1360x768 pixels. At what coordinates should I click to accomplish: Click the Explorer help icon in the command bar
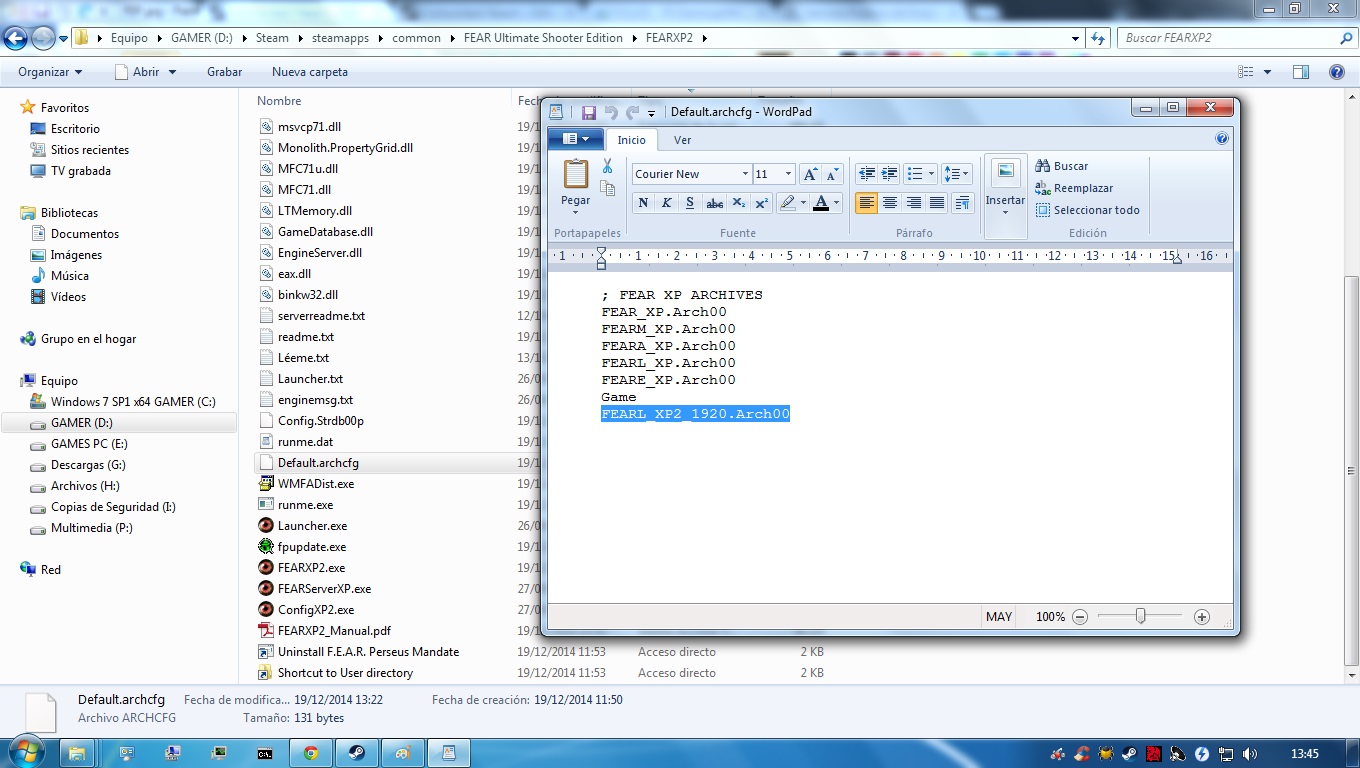pyautogui.click(x=1336, y=72)
